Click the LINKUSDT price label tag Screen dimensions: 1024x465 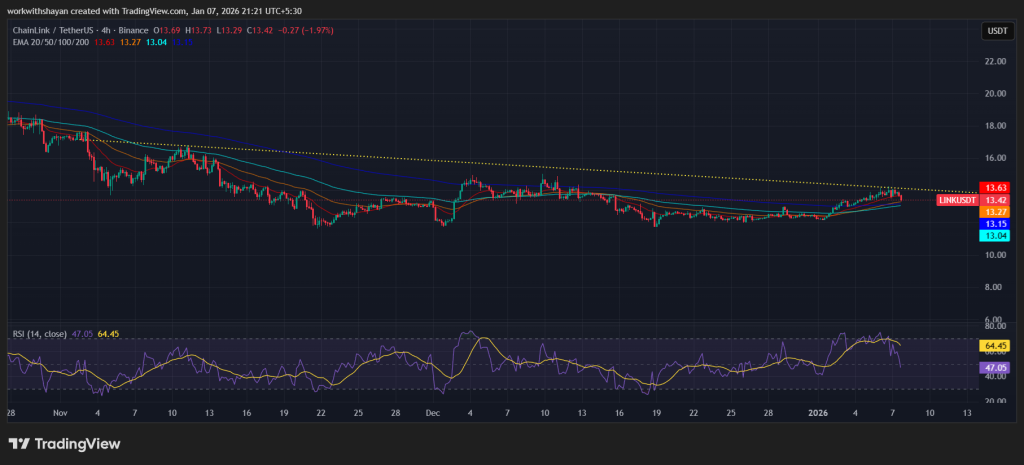[x=956, y=200]
